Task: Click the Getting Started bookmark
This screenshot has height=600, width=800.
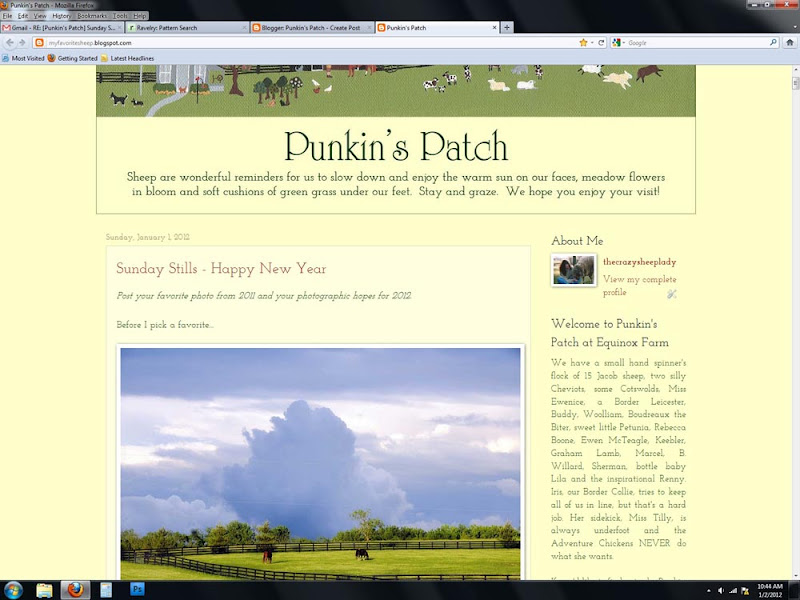Action: (x=72, y=58)
